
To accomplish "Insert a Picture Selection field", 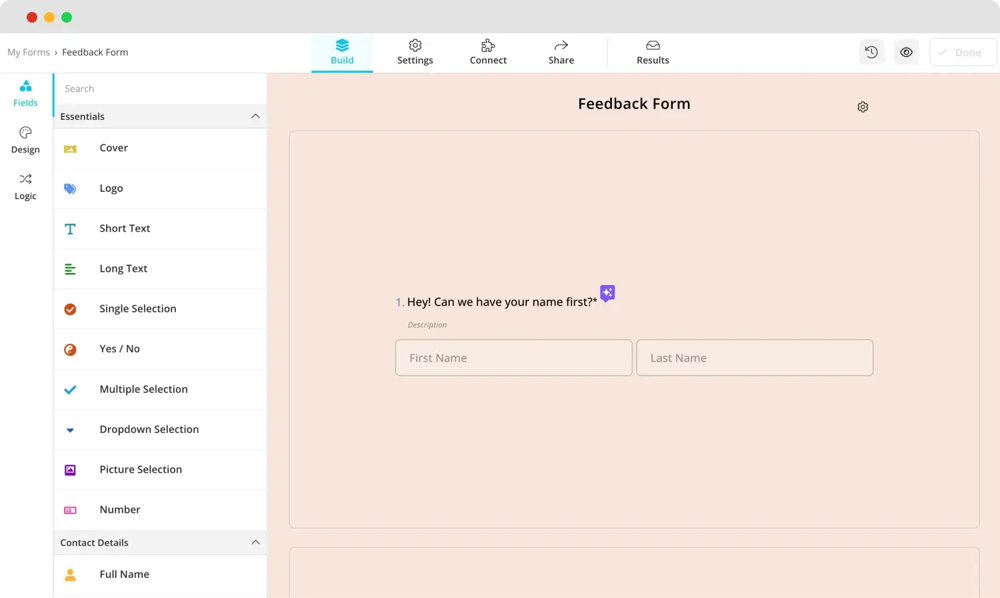I will [140, 469].
